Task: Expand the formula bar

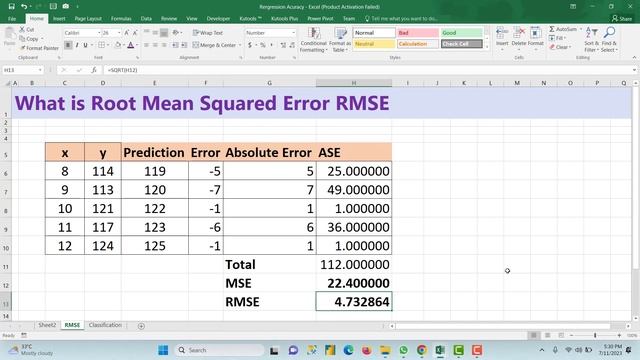Action: 634,70
